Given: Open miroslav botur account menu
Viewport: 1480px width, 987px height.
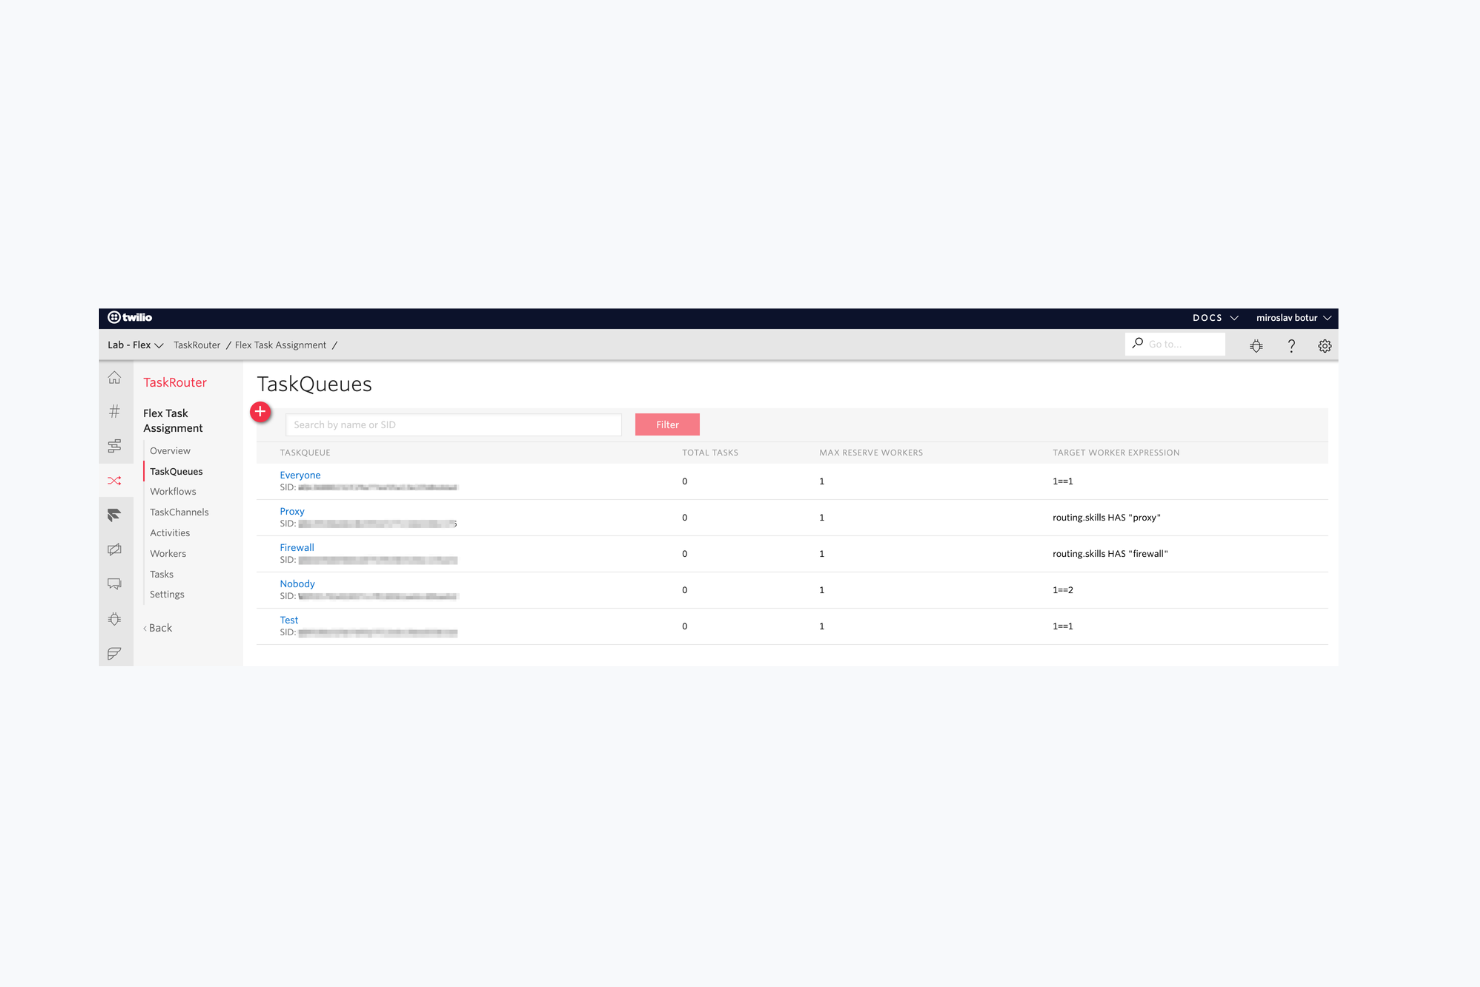Looking at the screenshot, I should click(1294, 318).
